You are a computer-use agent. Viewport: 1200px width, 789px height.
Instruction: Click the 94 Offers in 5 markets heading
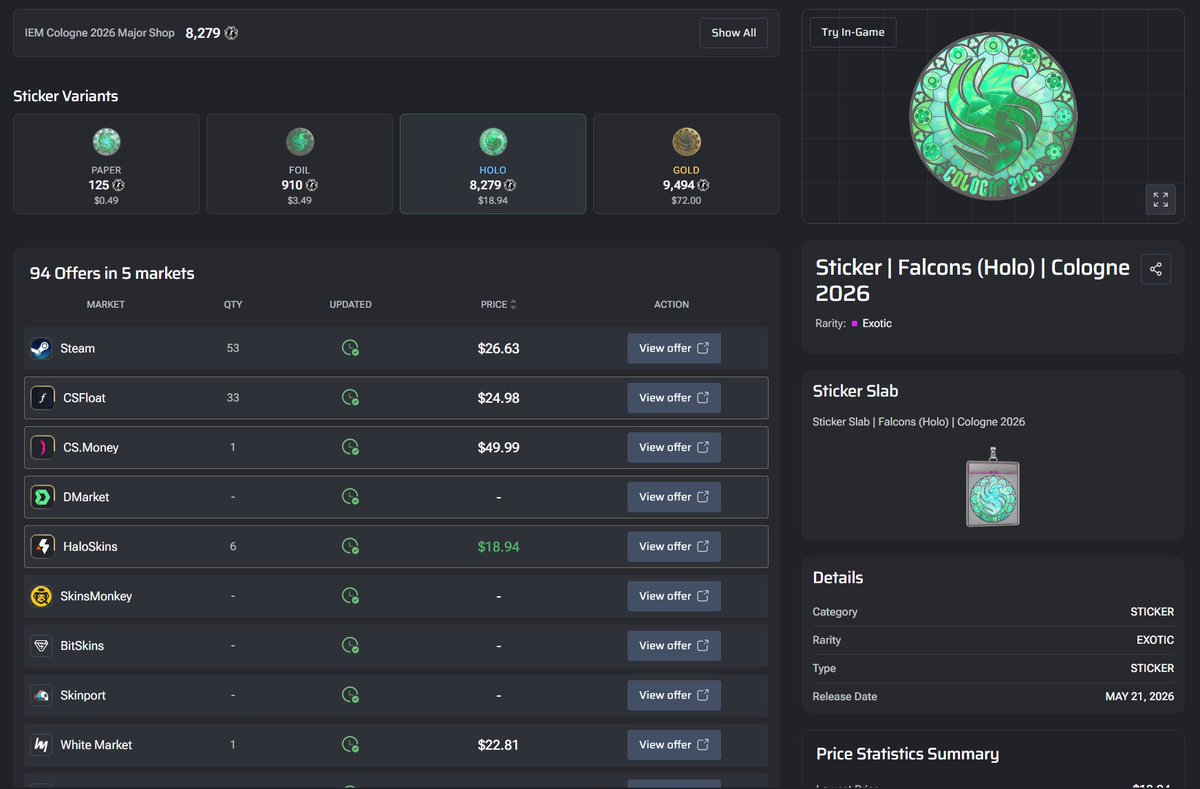[112, 273]
